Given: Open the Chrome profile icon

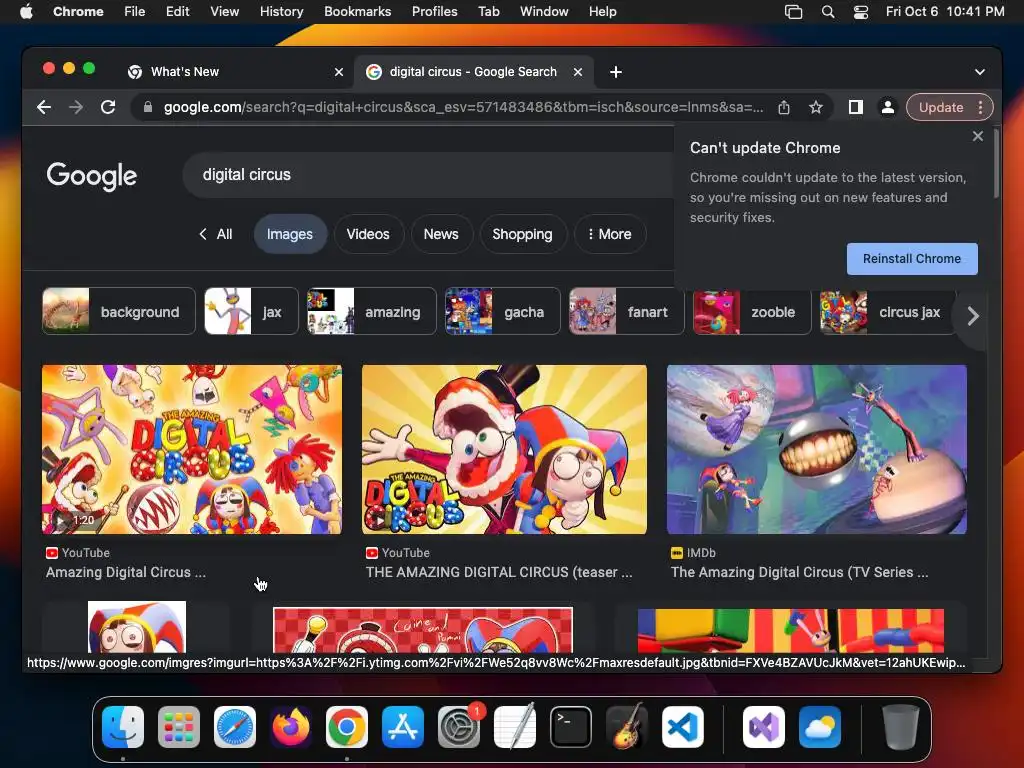Looking at the screenshot, I should pyautogui.click(x=888, y=107).
